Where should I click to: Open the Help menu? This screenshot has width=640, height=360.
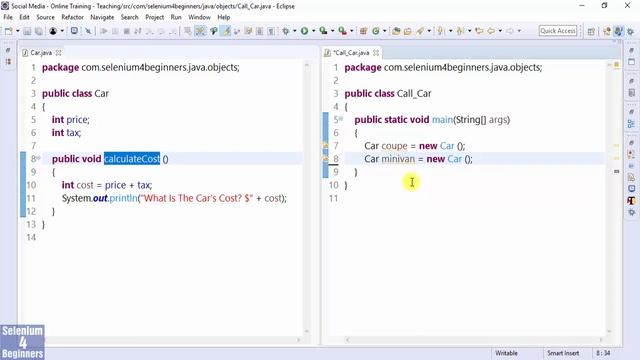pos(223,17)
